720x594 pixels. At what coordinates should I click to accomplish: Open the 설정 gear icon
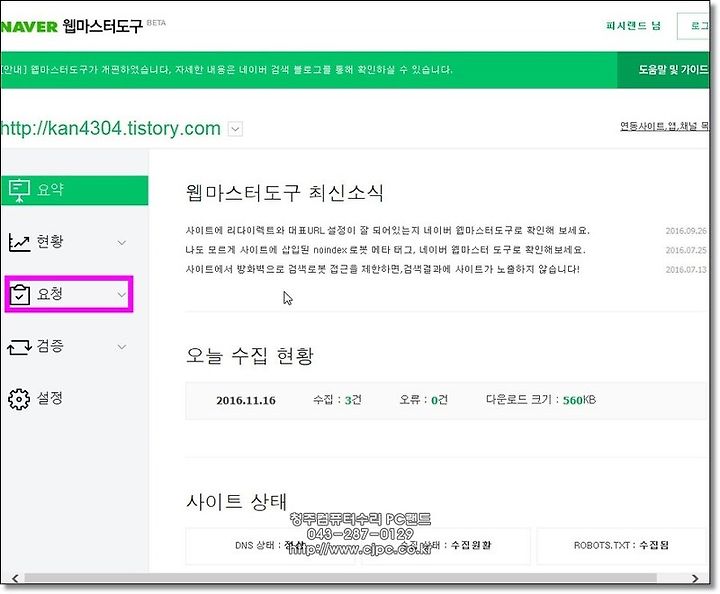(19, 398)
